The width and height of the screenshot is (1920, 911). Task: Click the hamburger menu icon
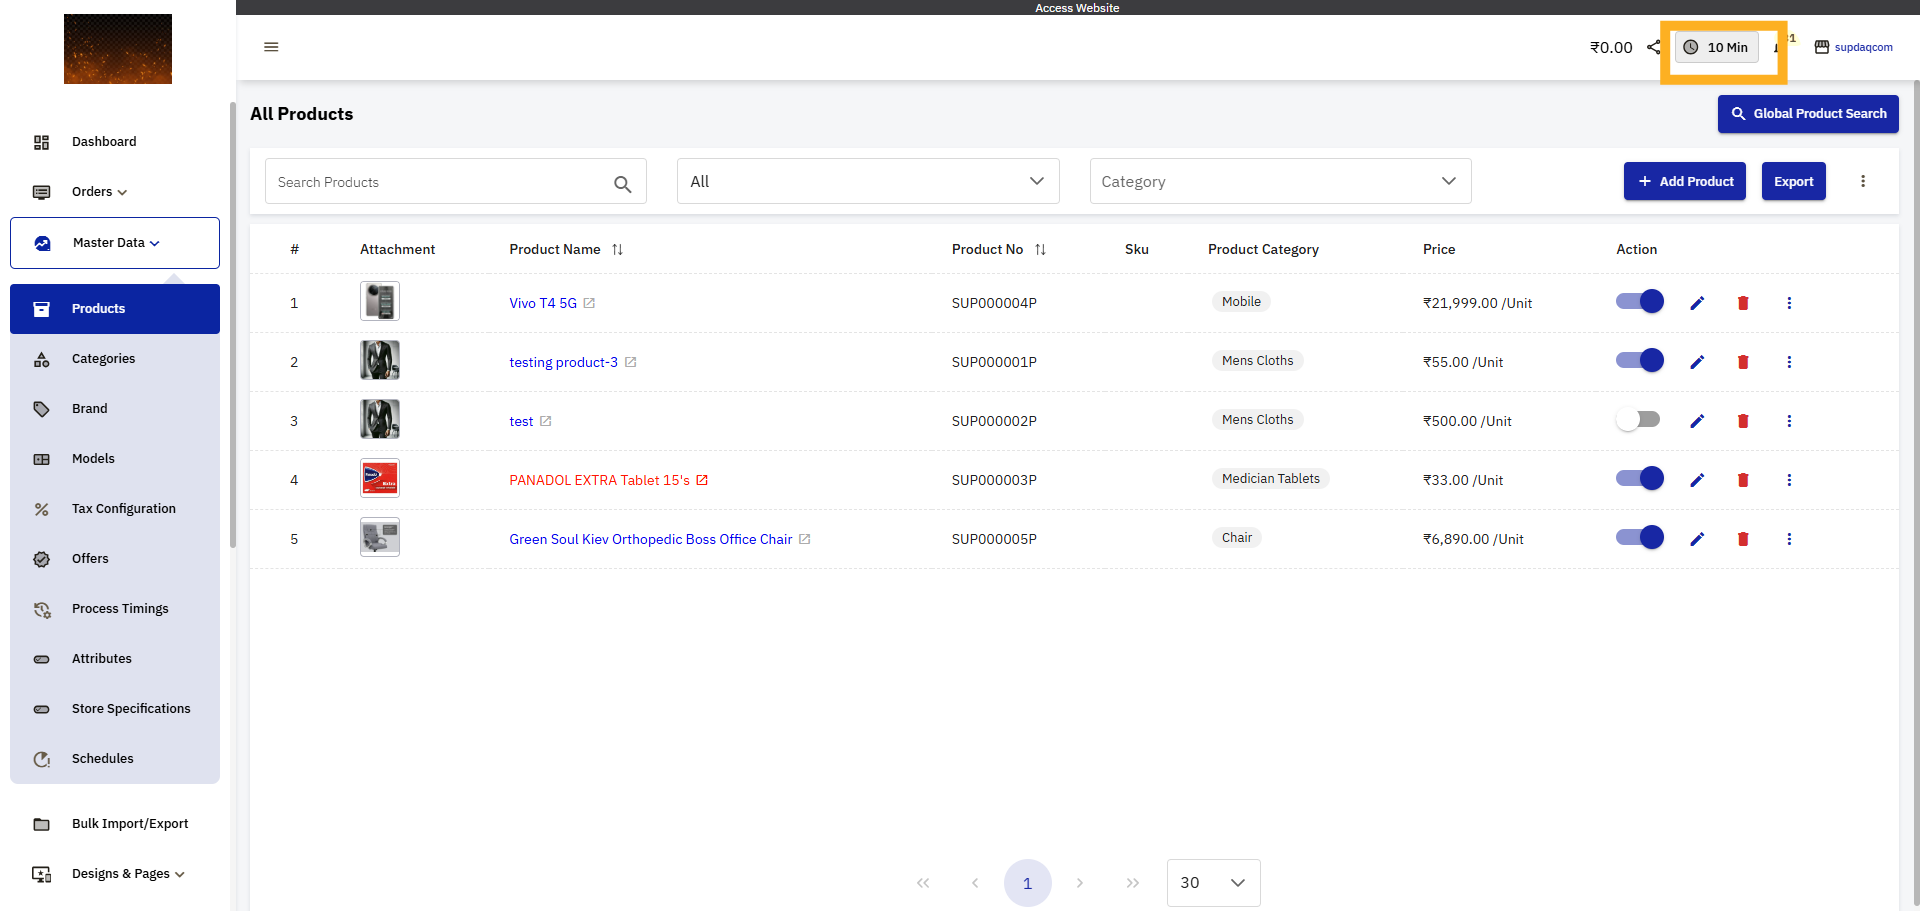271,47
